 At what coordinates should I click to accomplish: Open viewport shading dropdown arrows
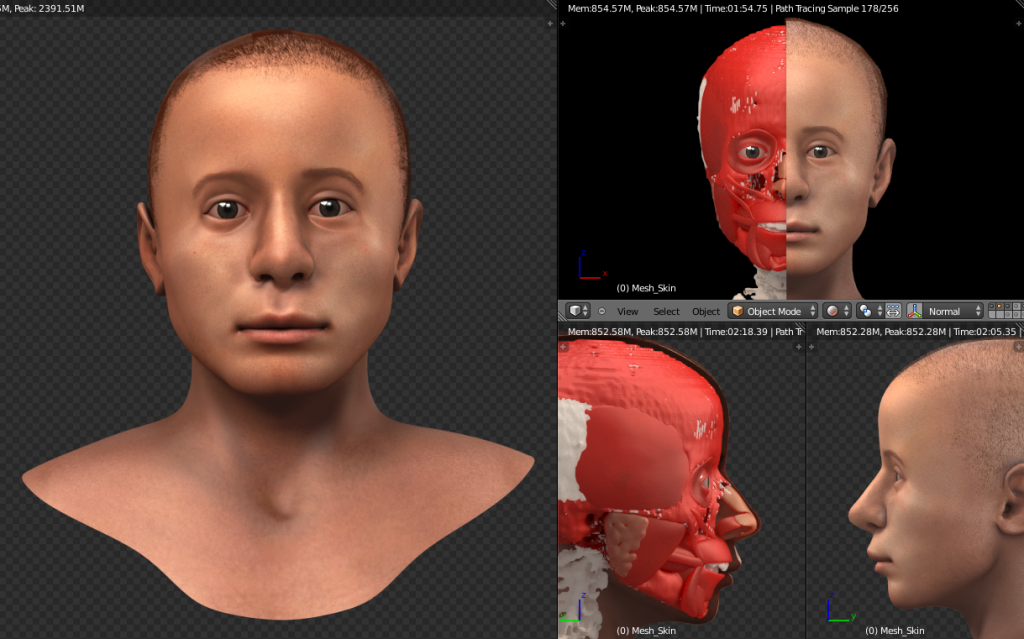846,311
